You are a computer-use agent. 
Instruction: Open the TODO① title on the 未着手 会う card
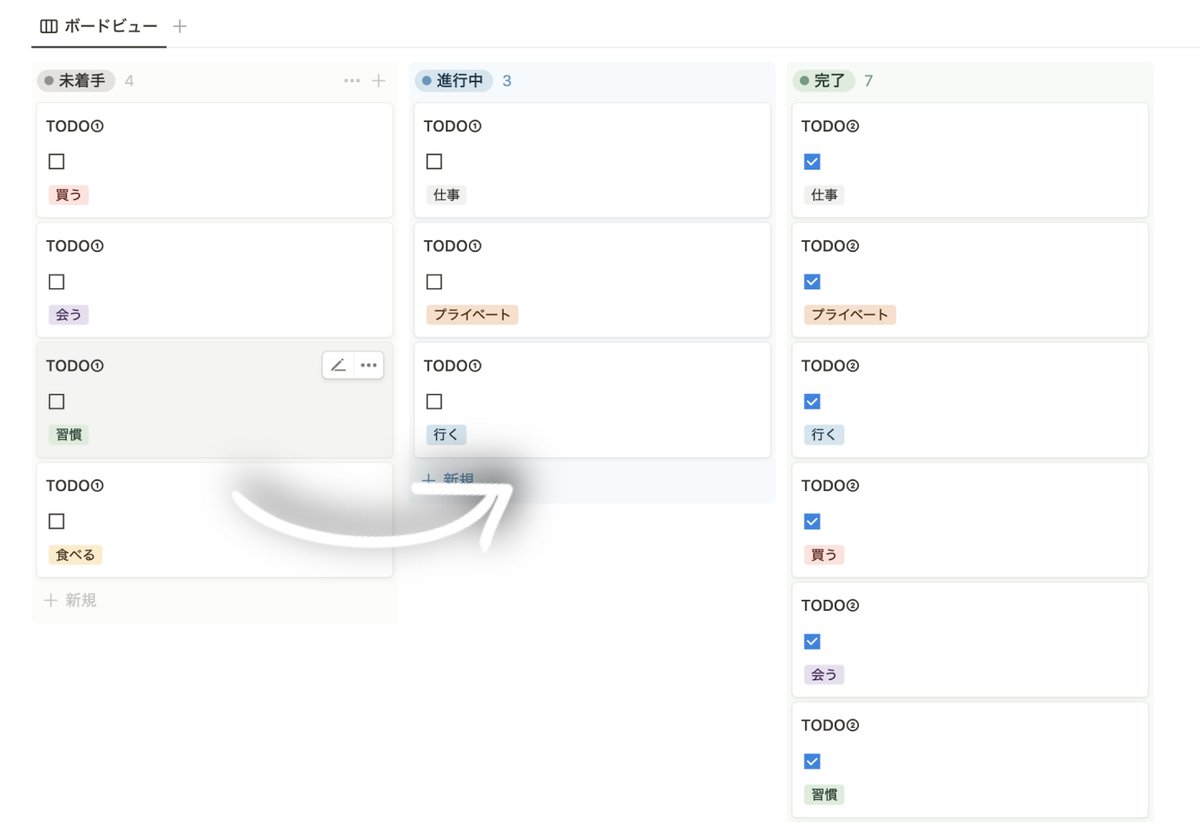click(x=75, y=246)
